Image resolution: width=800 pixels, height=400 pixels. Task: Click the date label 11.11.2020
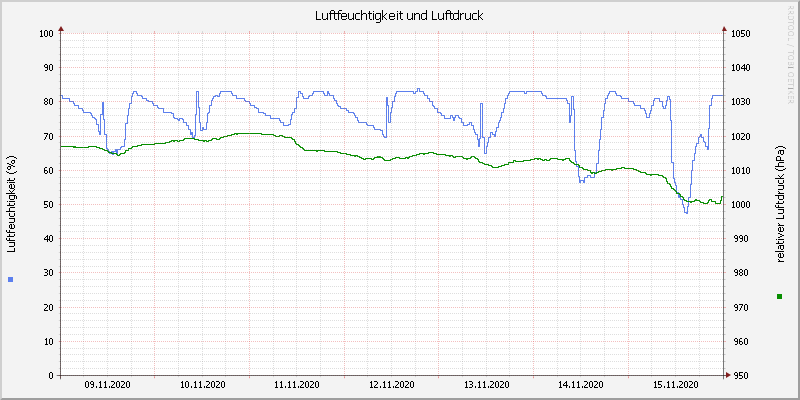tap(296, 384)
